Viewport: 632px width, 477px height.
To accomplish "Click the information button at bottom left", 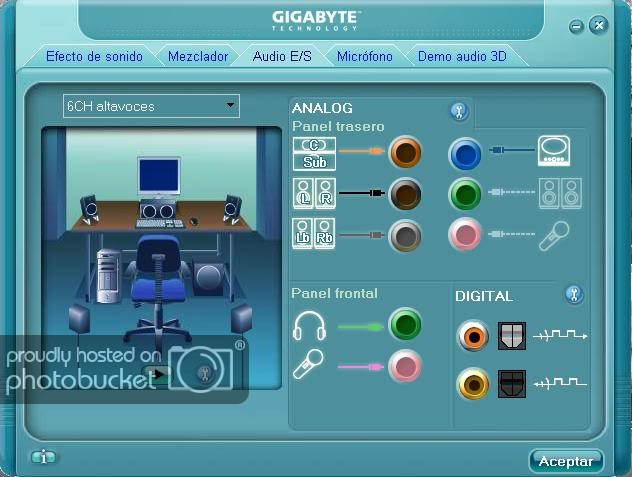I will 43,457.
